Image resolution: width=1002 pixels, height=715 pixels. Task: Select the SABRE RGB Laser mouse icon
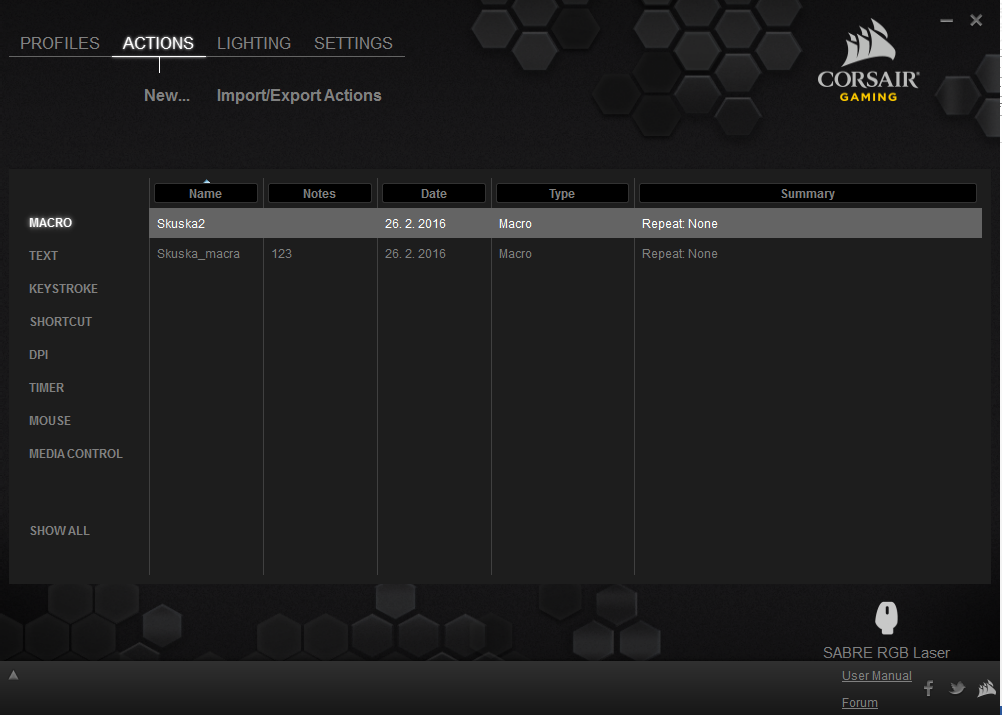tap(886, 618)
